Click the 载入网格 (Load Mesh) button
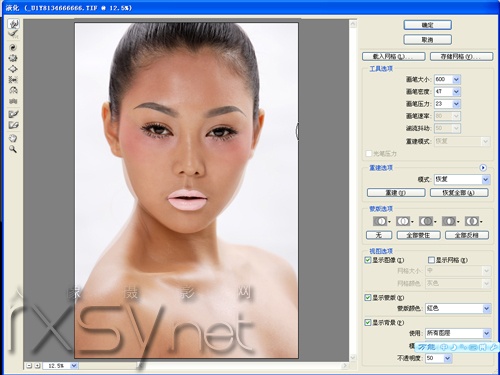The height and width of the screenshot is (375, 500). 394,56
